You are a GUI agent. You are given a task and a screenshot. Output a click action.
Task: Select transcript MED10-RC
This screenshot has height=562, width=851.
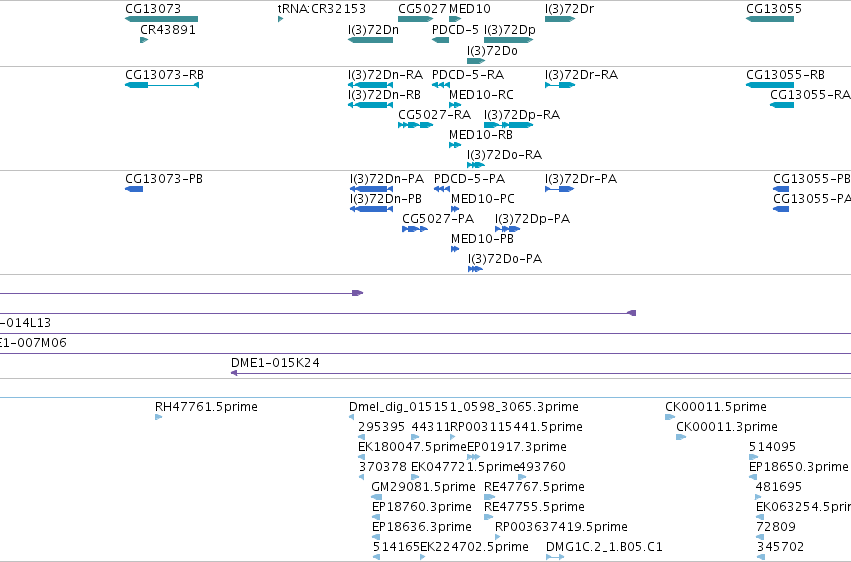455,105
